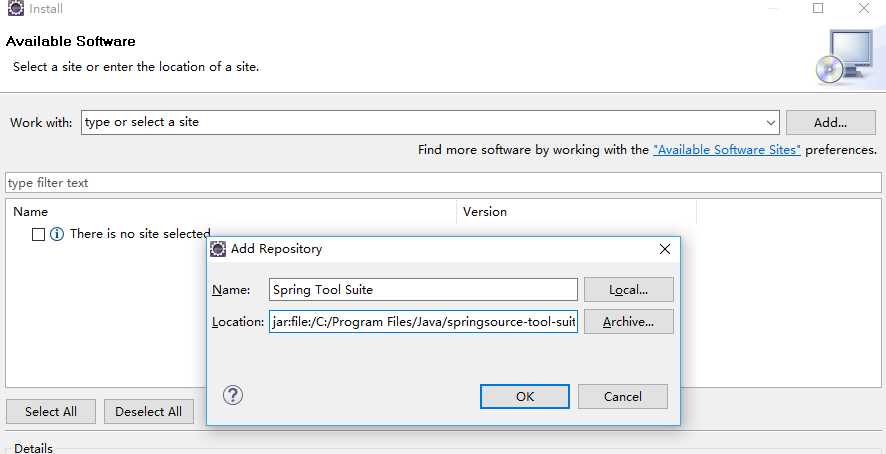This screenshot has height=454, width=886.
Task: Click the Eclipse icon in Install title bar
Action: pyautogui.click(x=16, y=8)
